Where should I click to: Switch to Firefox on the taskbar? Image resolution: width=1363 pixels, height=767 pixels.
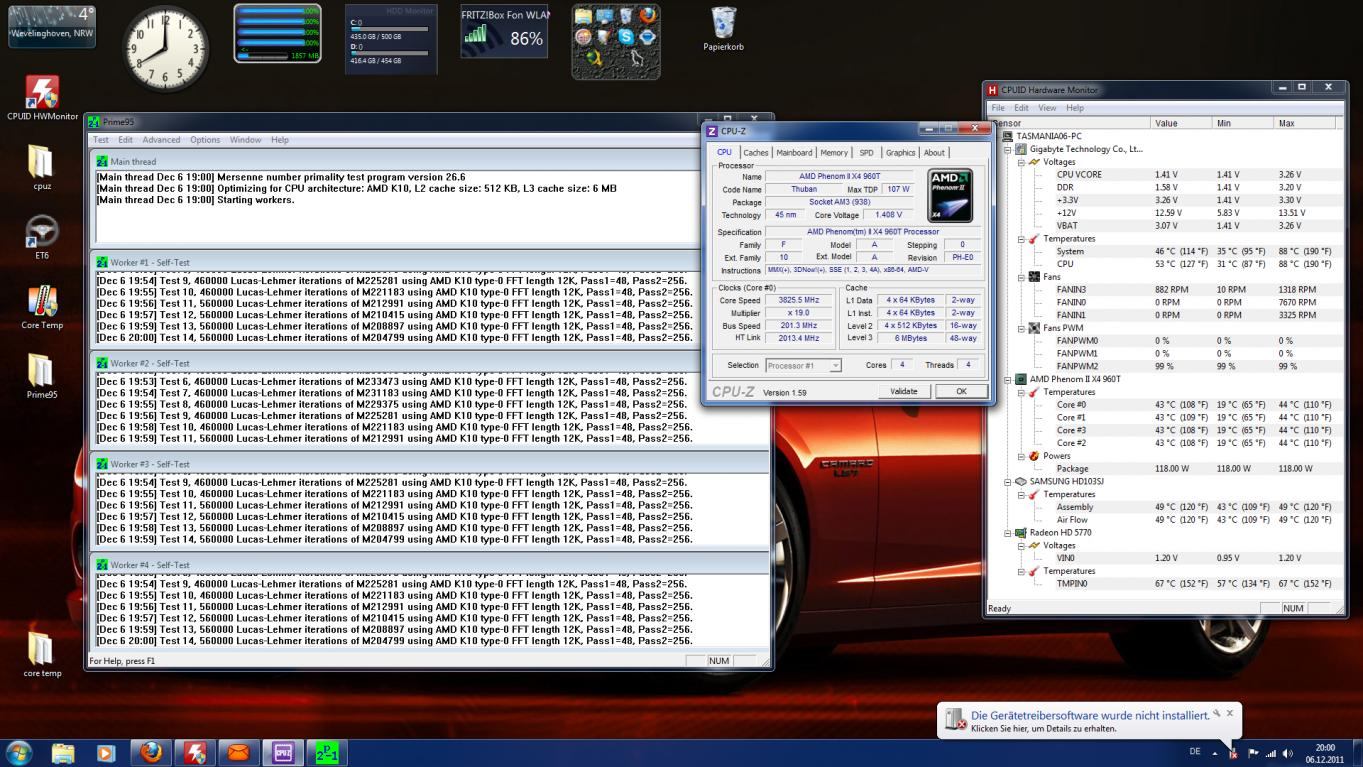pyautogui.click(x=151, y=753)
